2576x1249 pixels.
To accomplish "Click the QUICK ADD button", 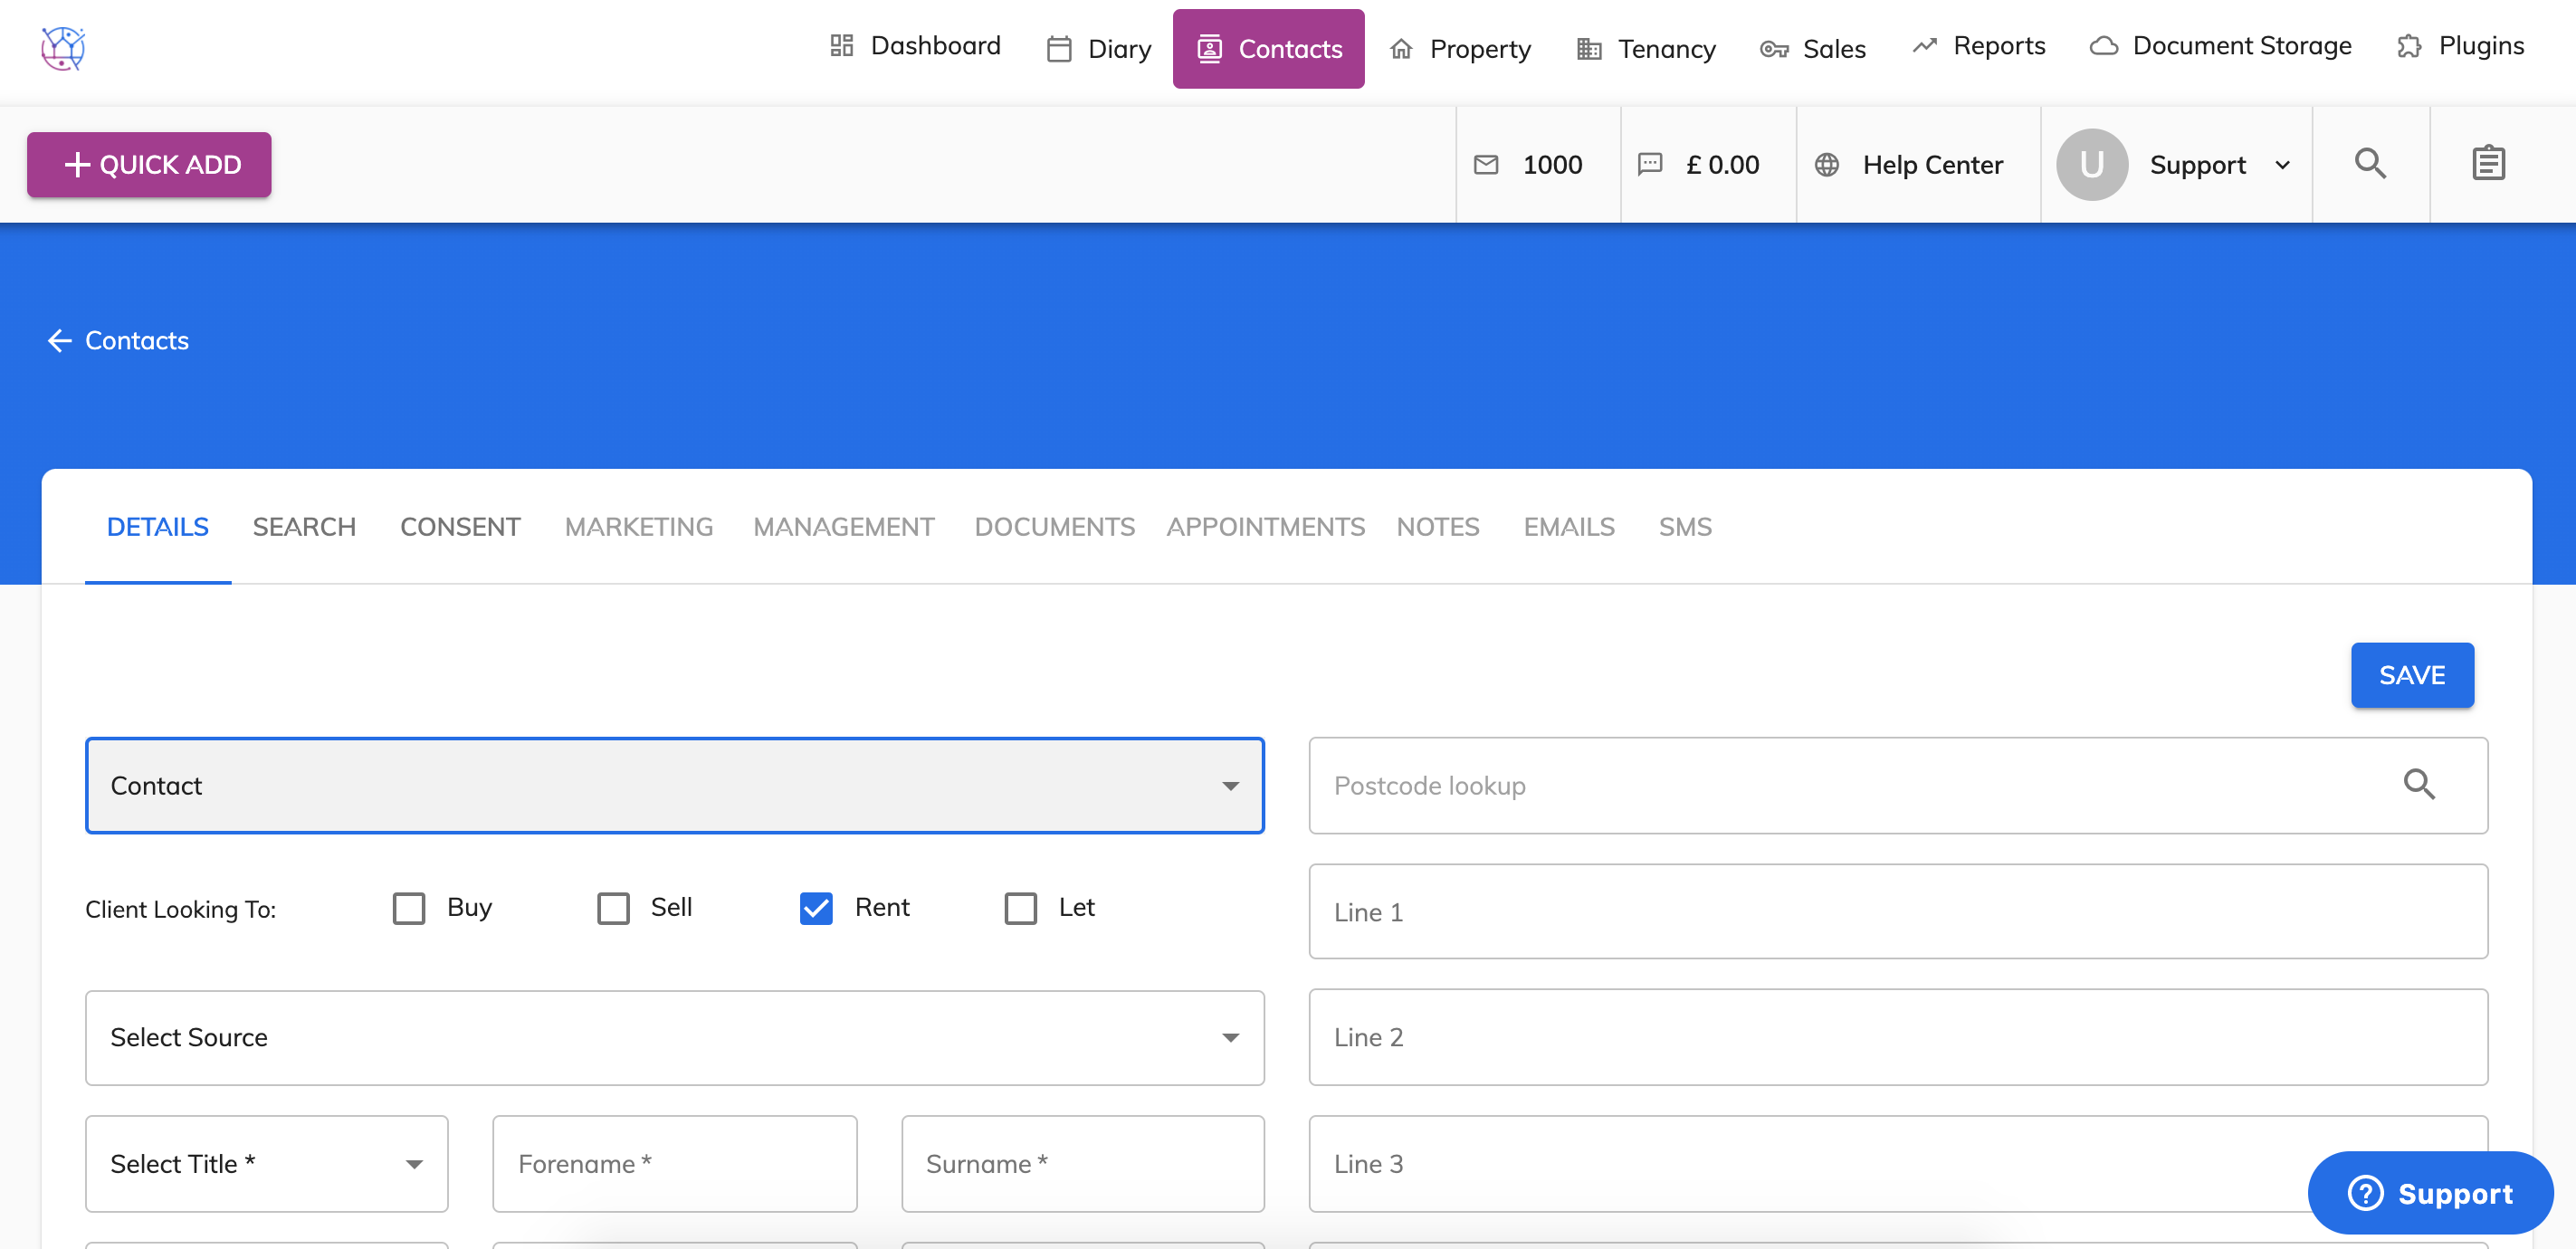I will pos(149,165).
